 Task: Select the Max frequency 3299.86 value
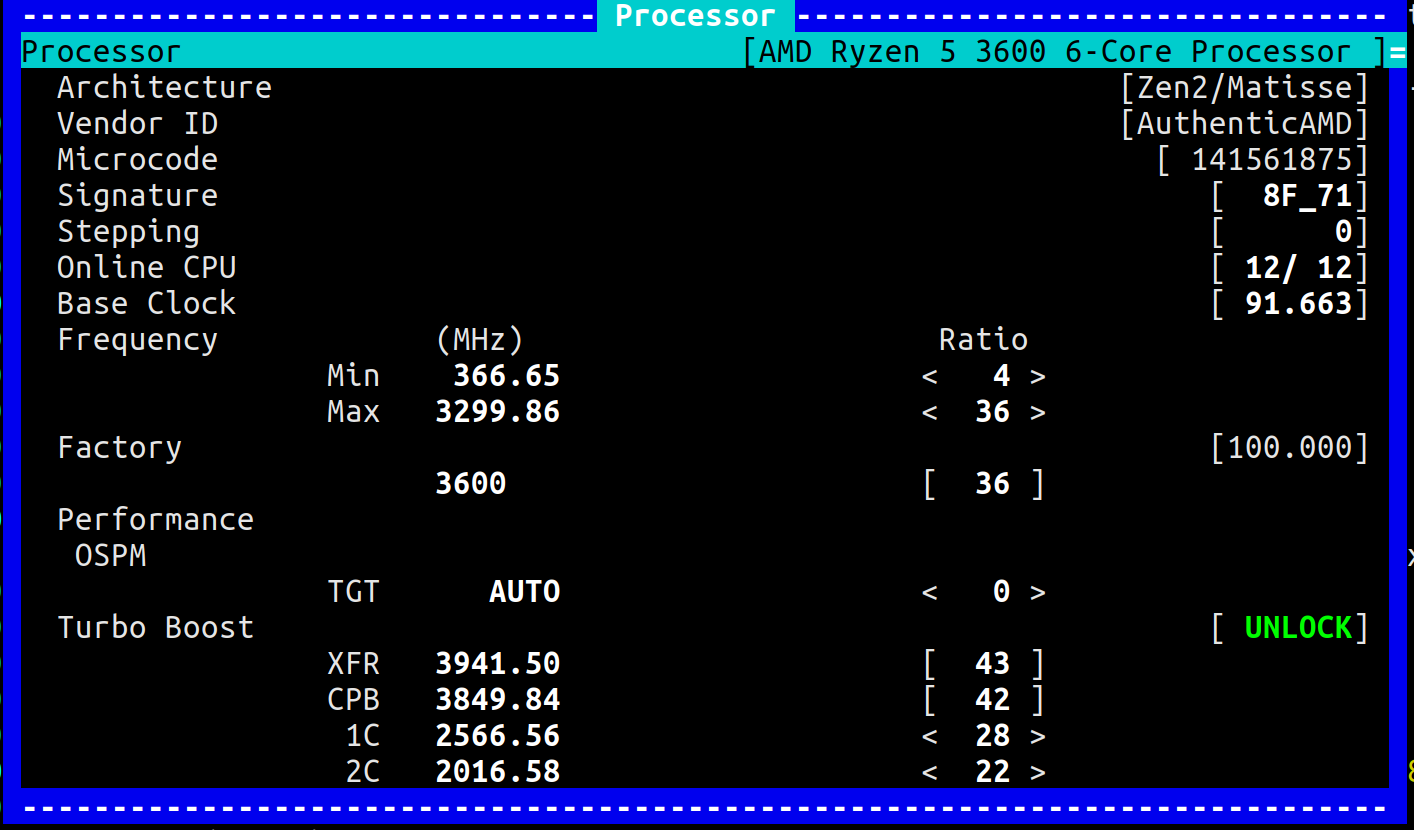(497, 413)
